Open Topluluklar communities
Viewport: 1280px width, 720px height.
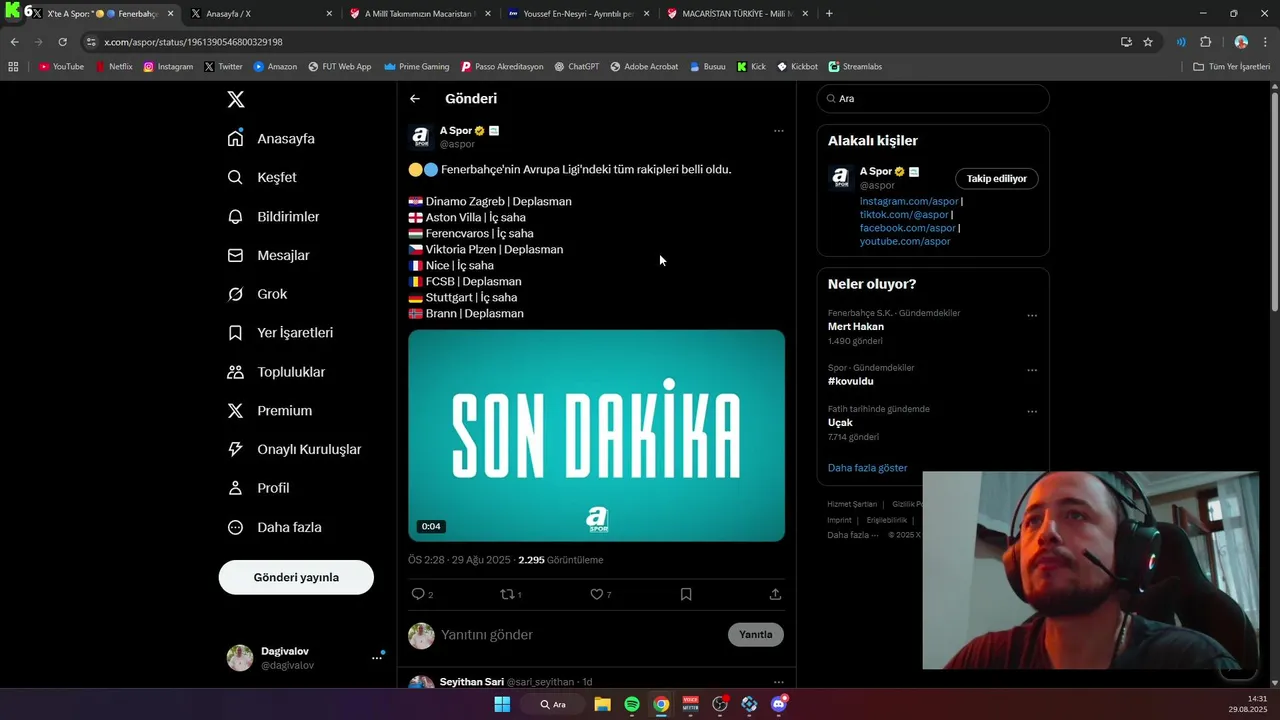[276, 372]
